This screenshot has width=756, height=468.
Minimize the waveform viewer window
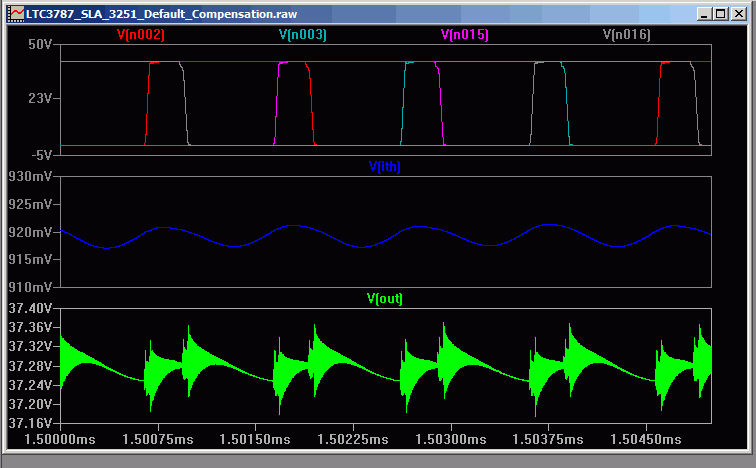coord(704,16)
